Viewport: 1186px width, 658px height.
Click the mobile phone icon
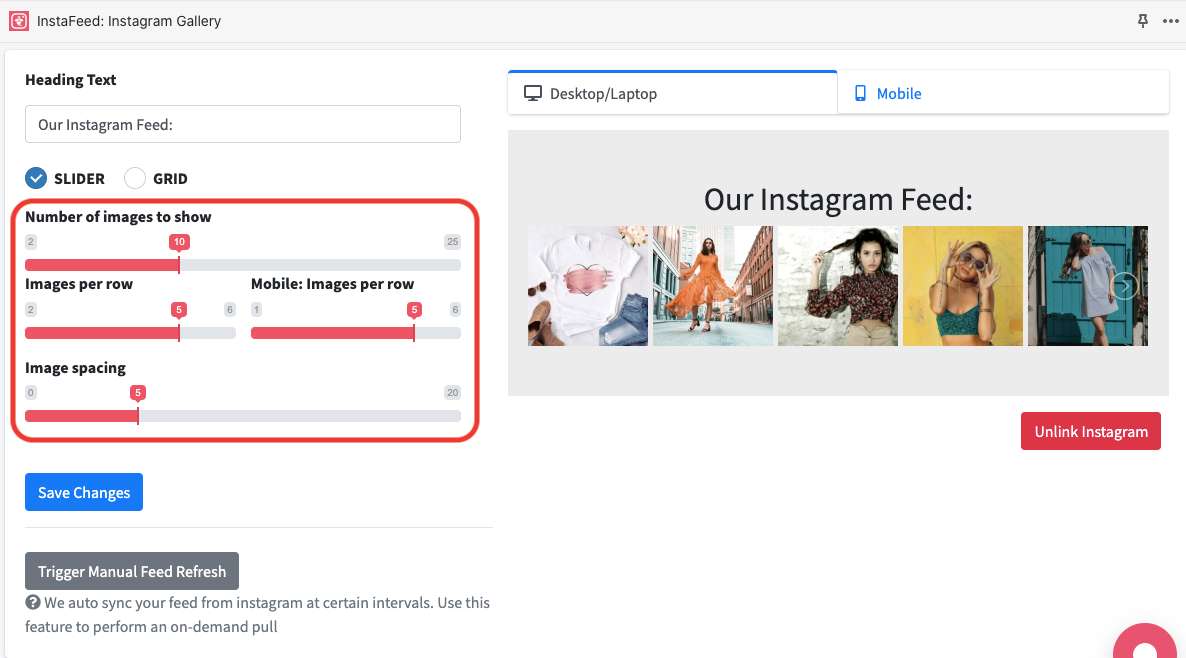tap(859, 93)
